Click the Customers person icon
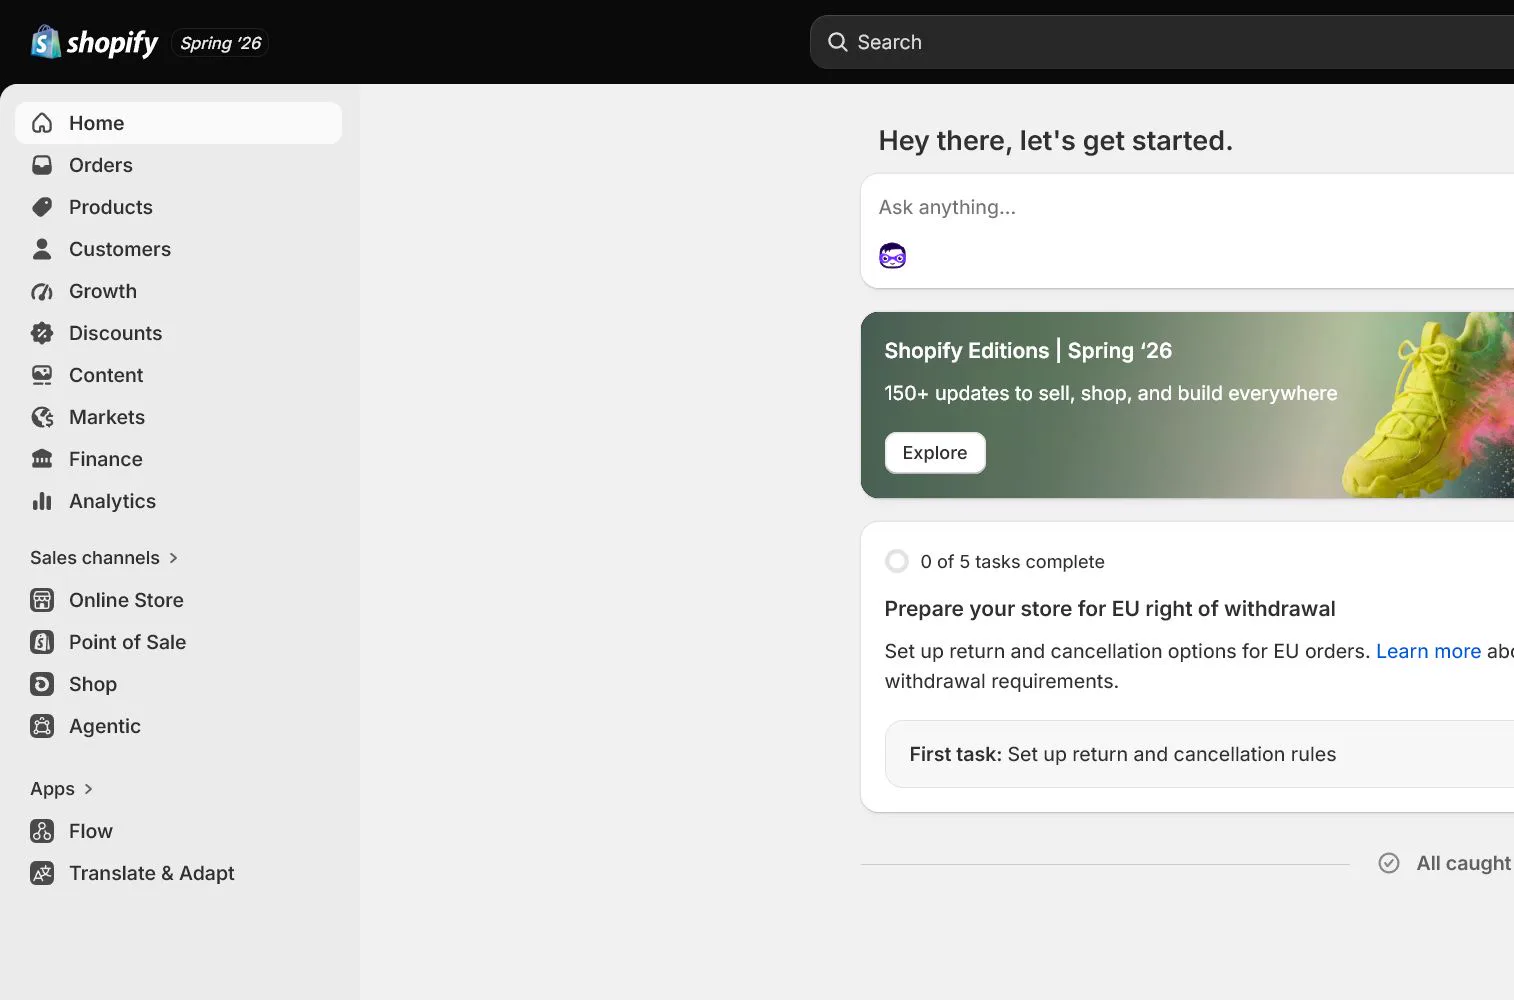The image size is (1514, 1000). 42,249
